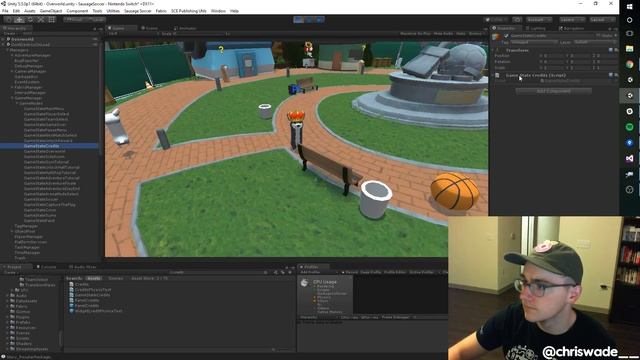Open Spotify from taskbar
Image resolution: width=640 pixels, height=360 pixels.
point(629,127)
